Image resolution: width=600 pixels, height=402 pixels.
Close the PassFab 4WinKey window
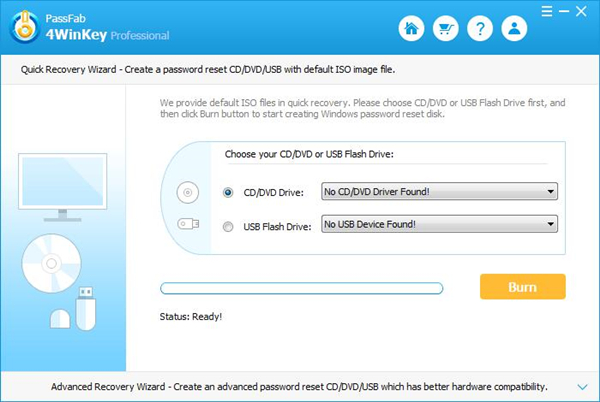585,11
